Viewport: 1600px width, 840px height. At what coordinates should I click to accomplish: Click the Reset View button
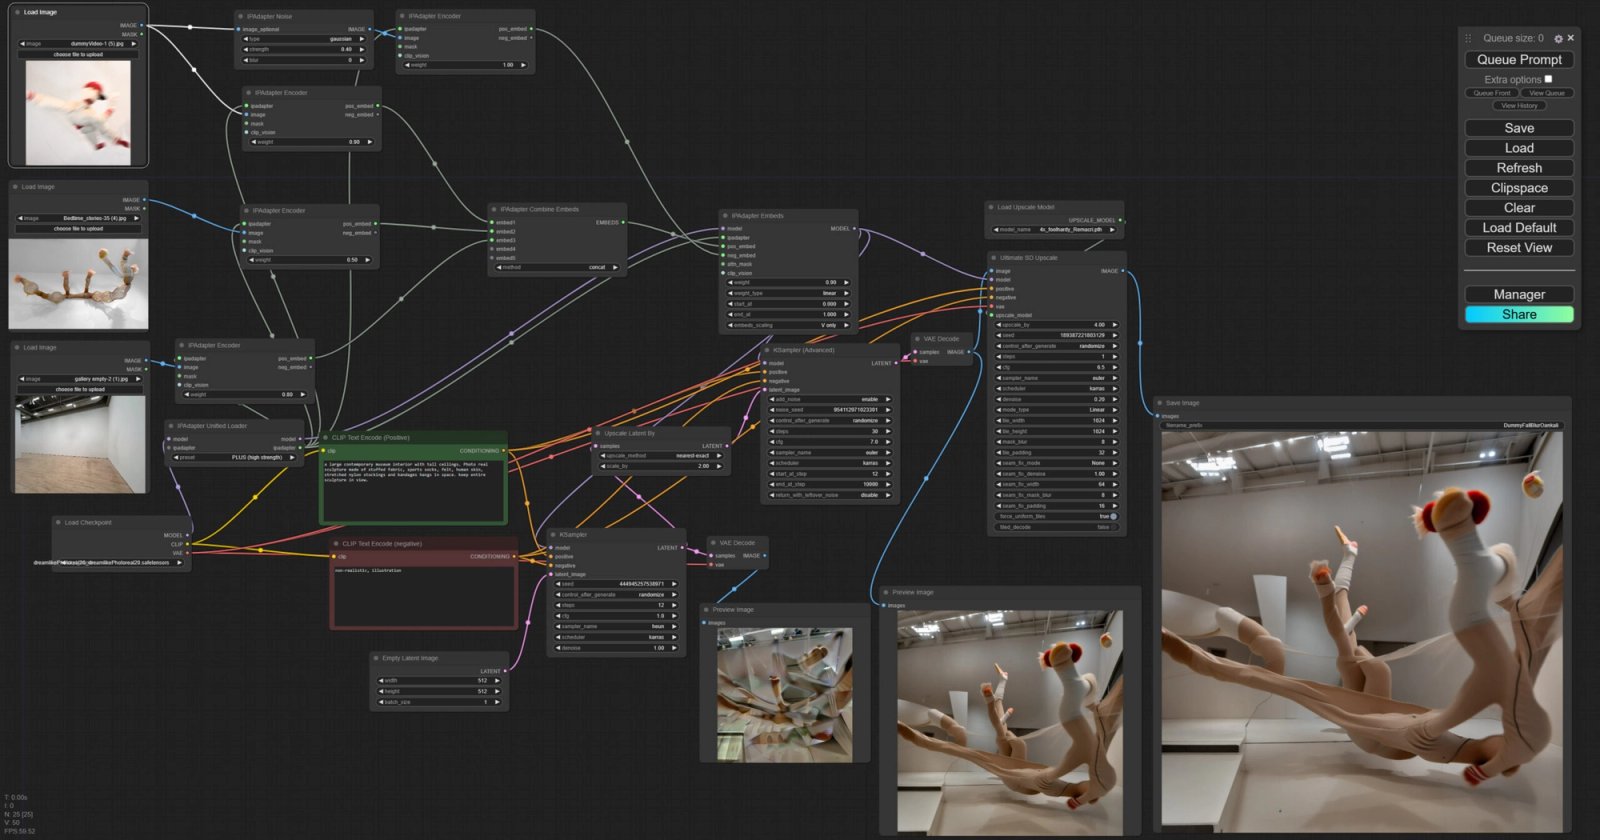point(1519,248)
